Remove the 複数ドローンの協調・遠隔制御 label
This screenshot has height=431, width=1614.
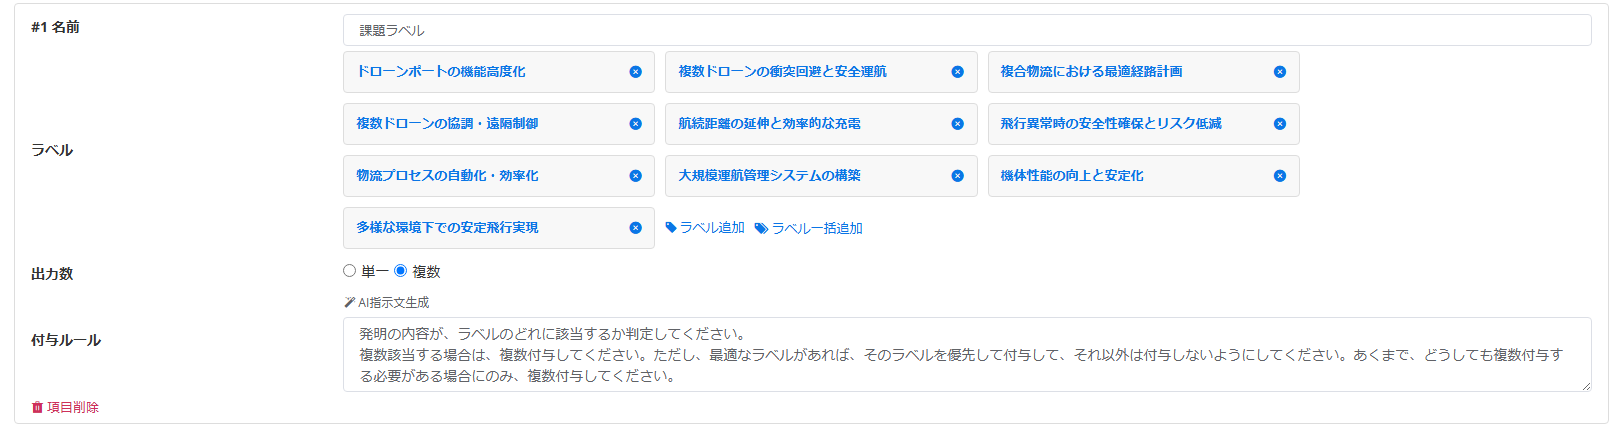tap(635, 124)
